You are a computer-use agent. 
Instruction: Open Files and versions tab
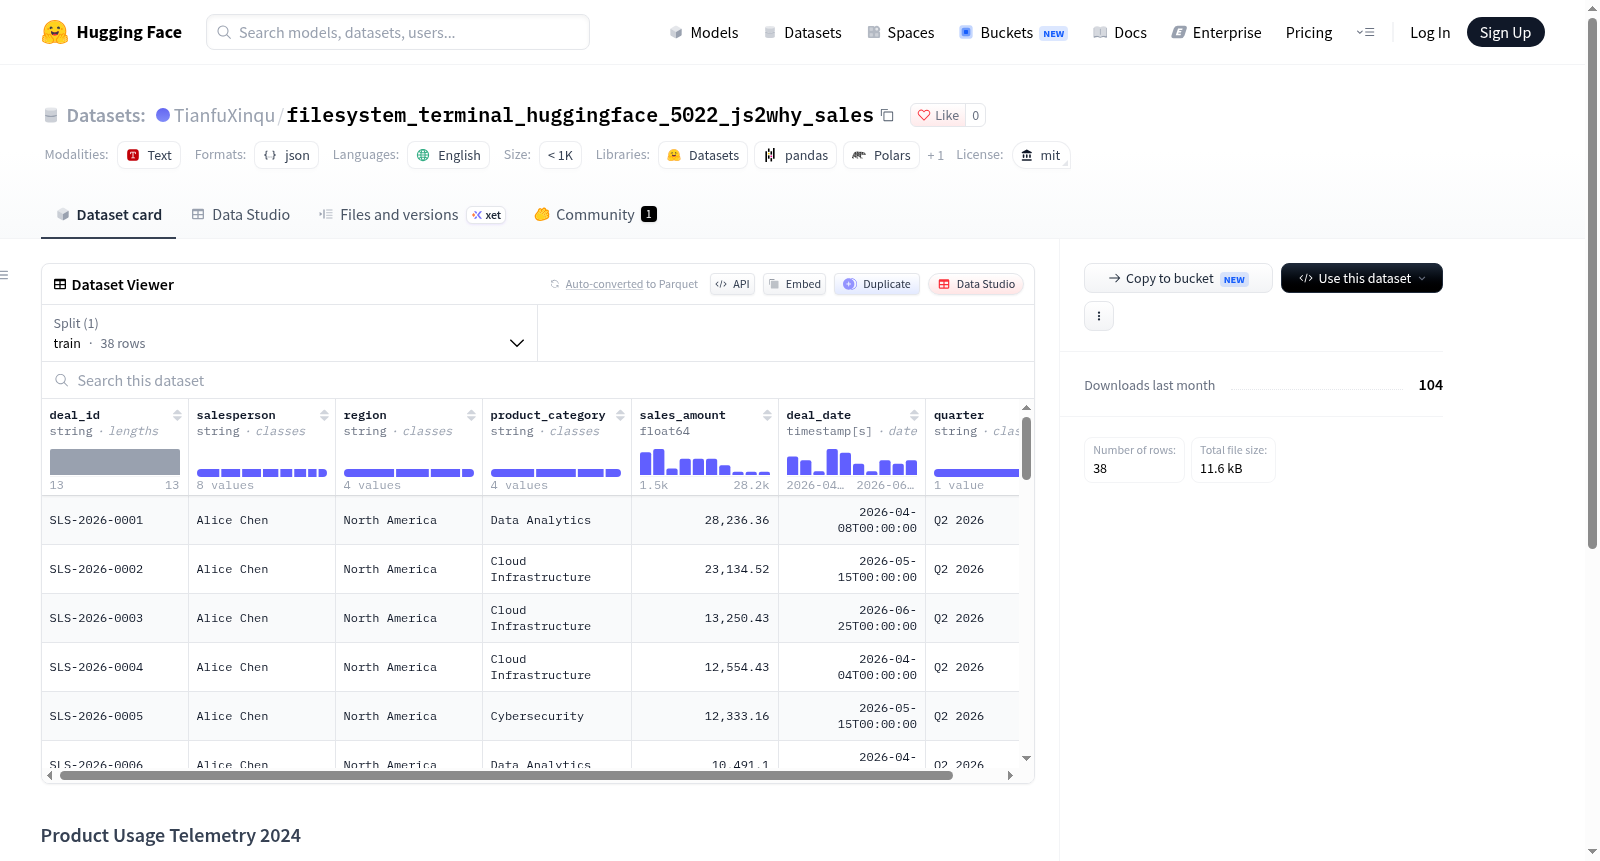pos(412,214)
